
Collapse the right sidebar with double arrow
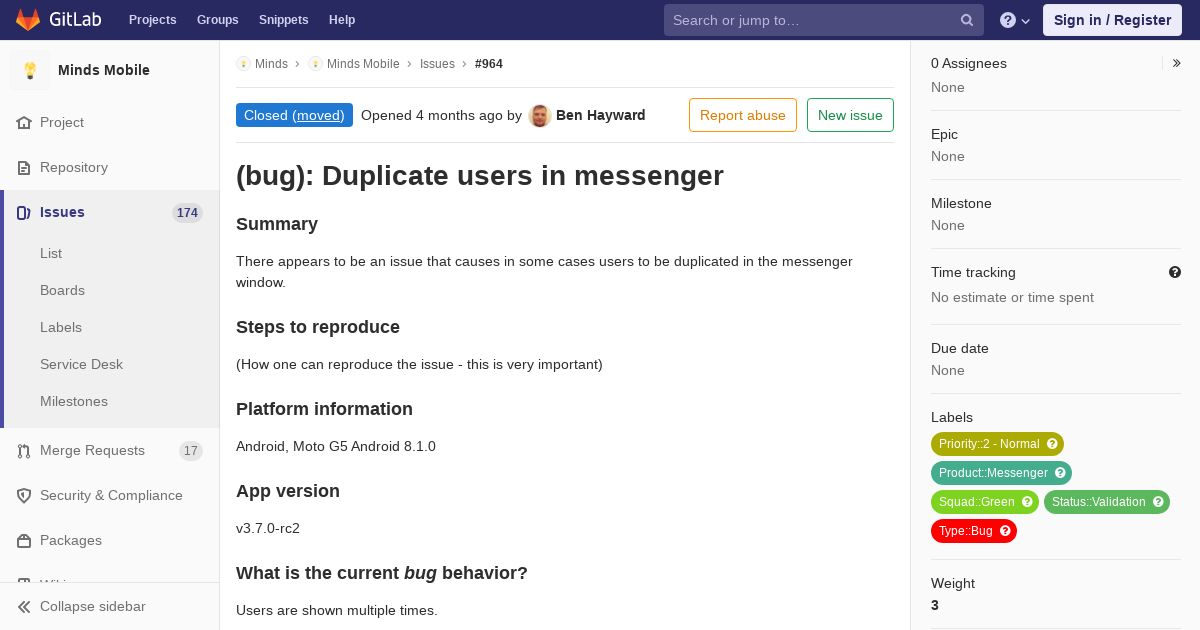1176,63
